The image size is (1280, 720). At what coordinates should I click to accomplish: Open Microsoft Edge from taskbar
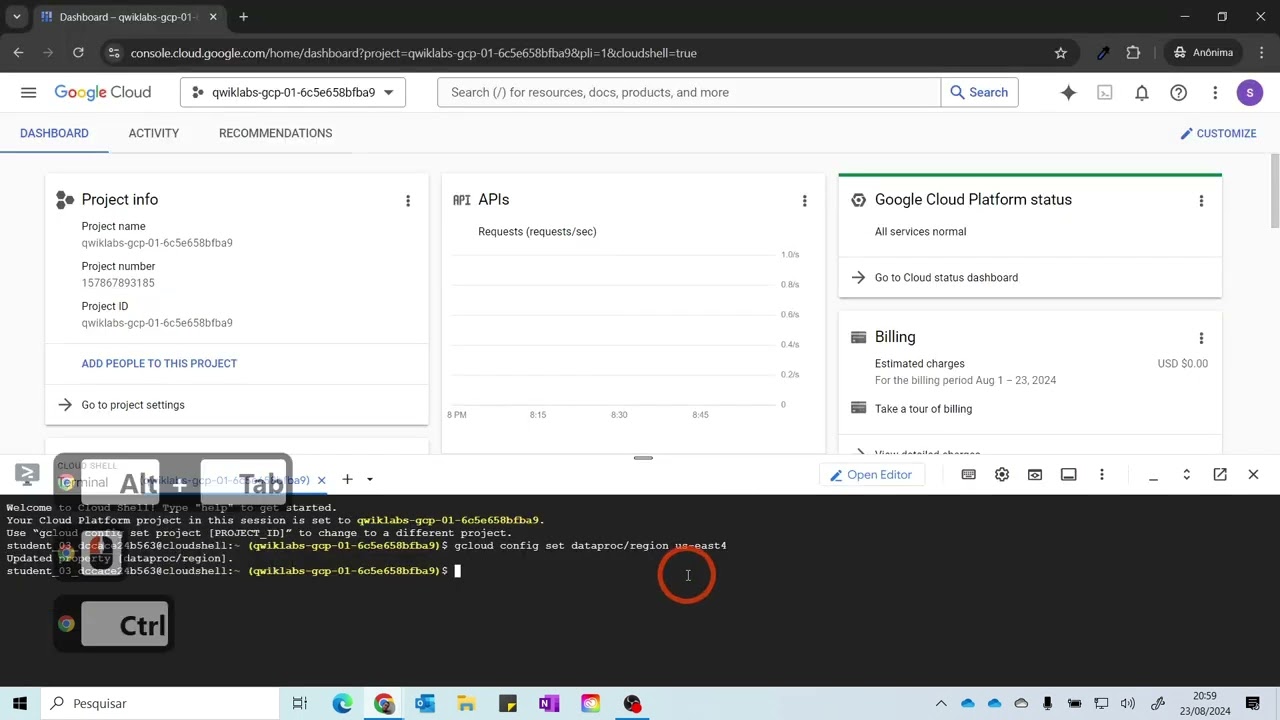pos(342,703)
